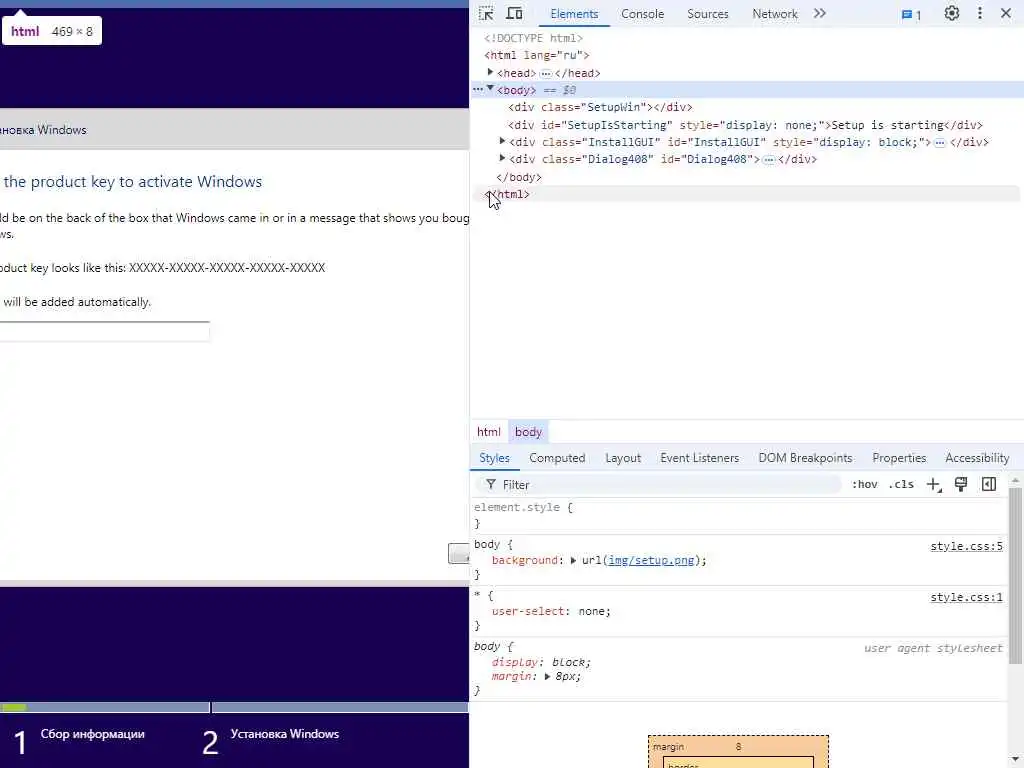The height and width of the screenshot is (768, 1024).
Task: Collapse the body element node
Action: pos(490,88)
